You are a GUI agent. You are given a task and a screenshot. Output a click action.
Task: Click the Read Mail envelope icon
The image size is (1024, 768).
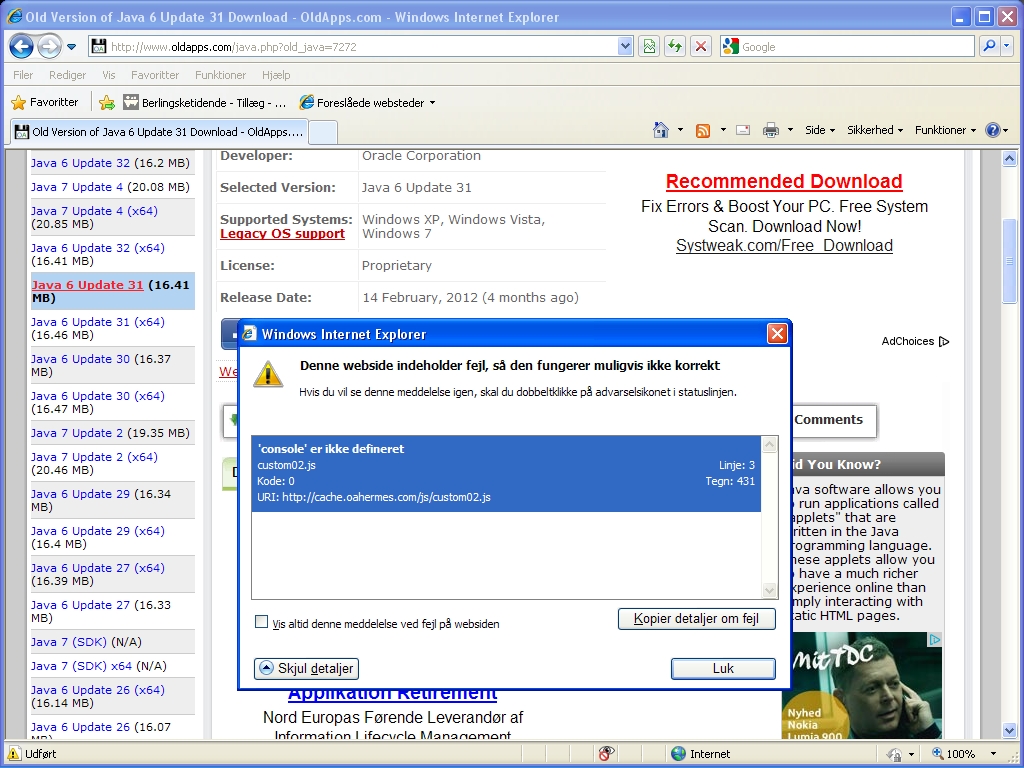(743, 130)
